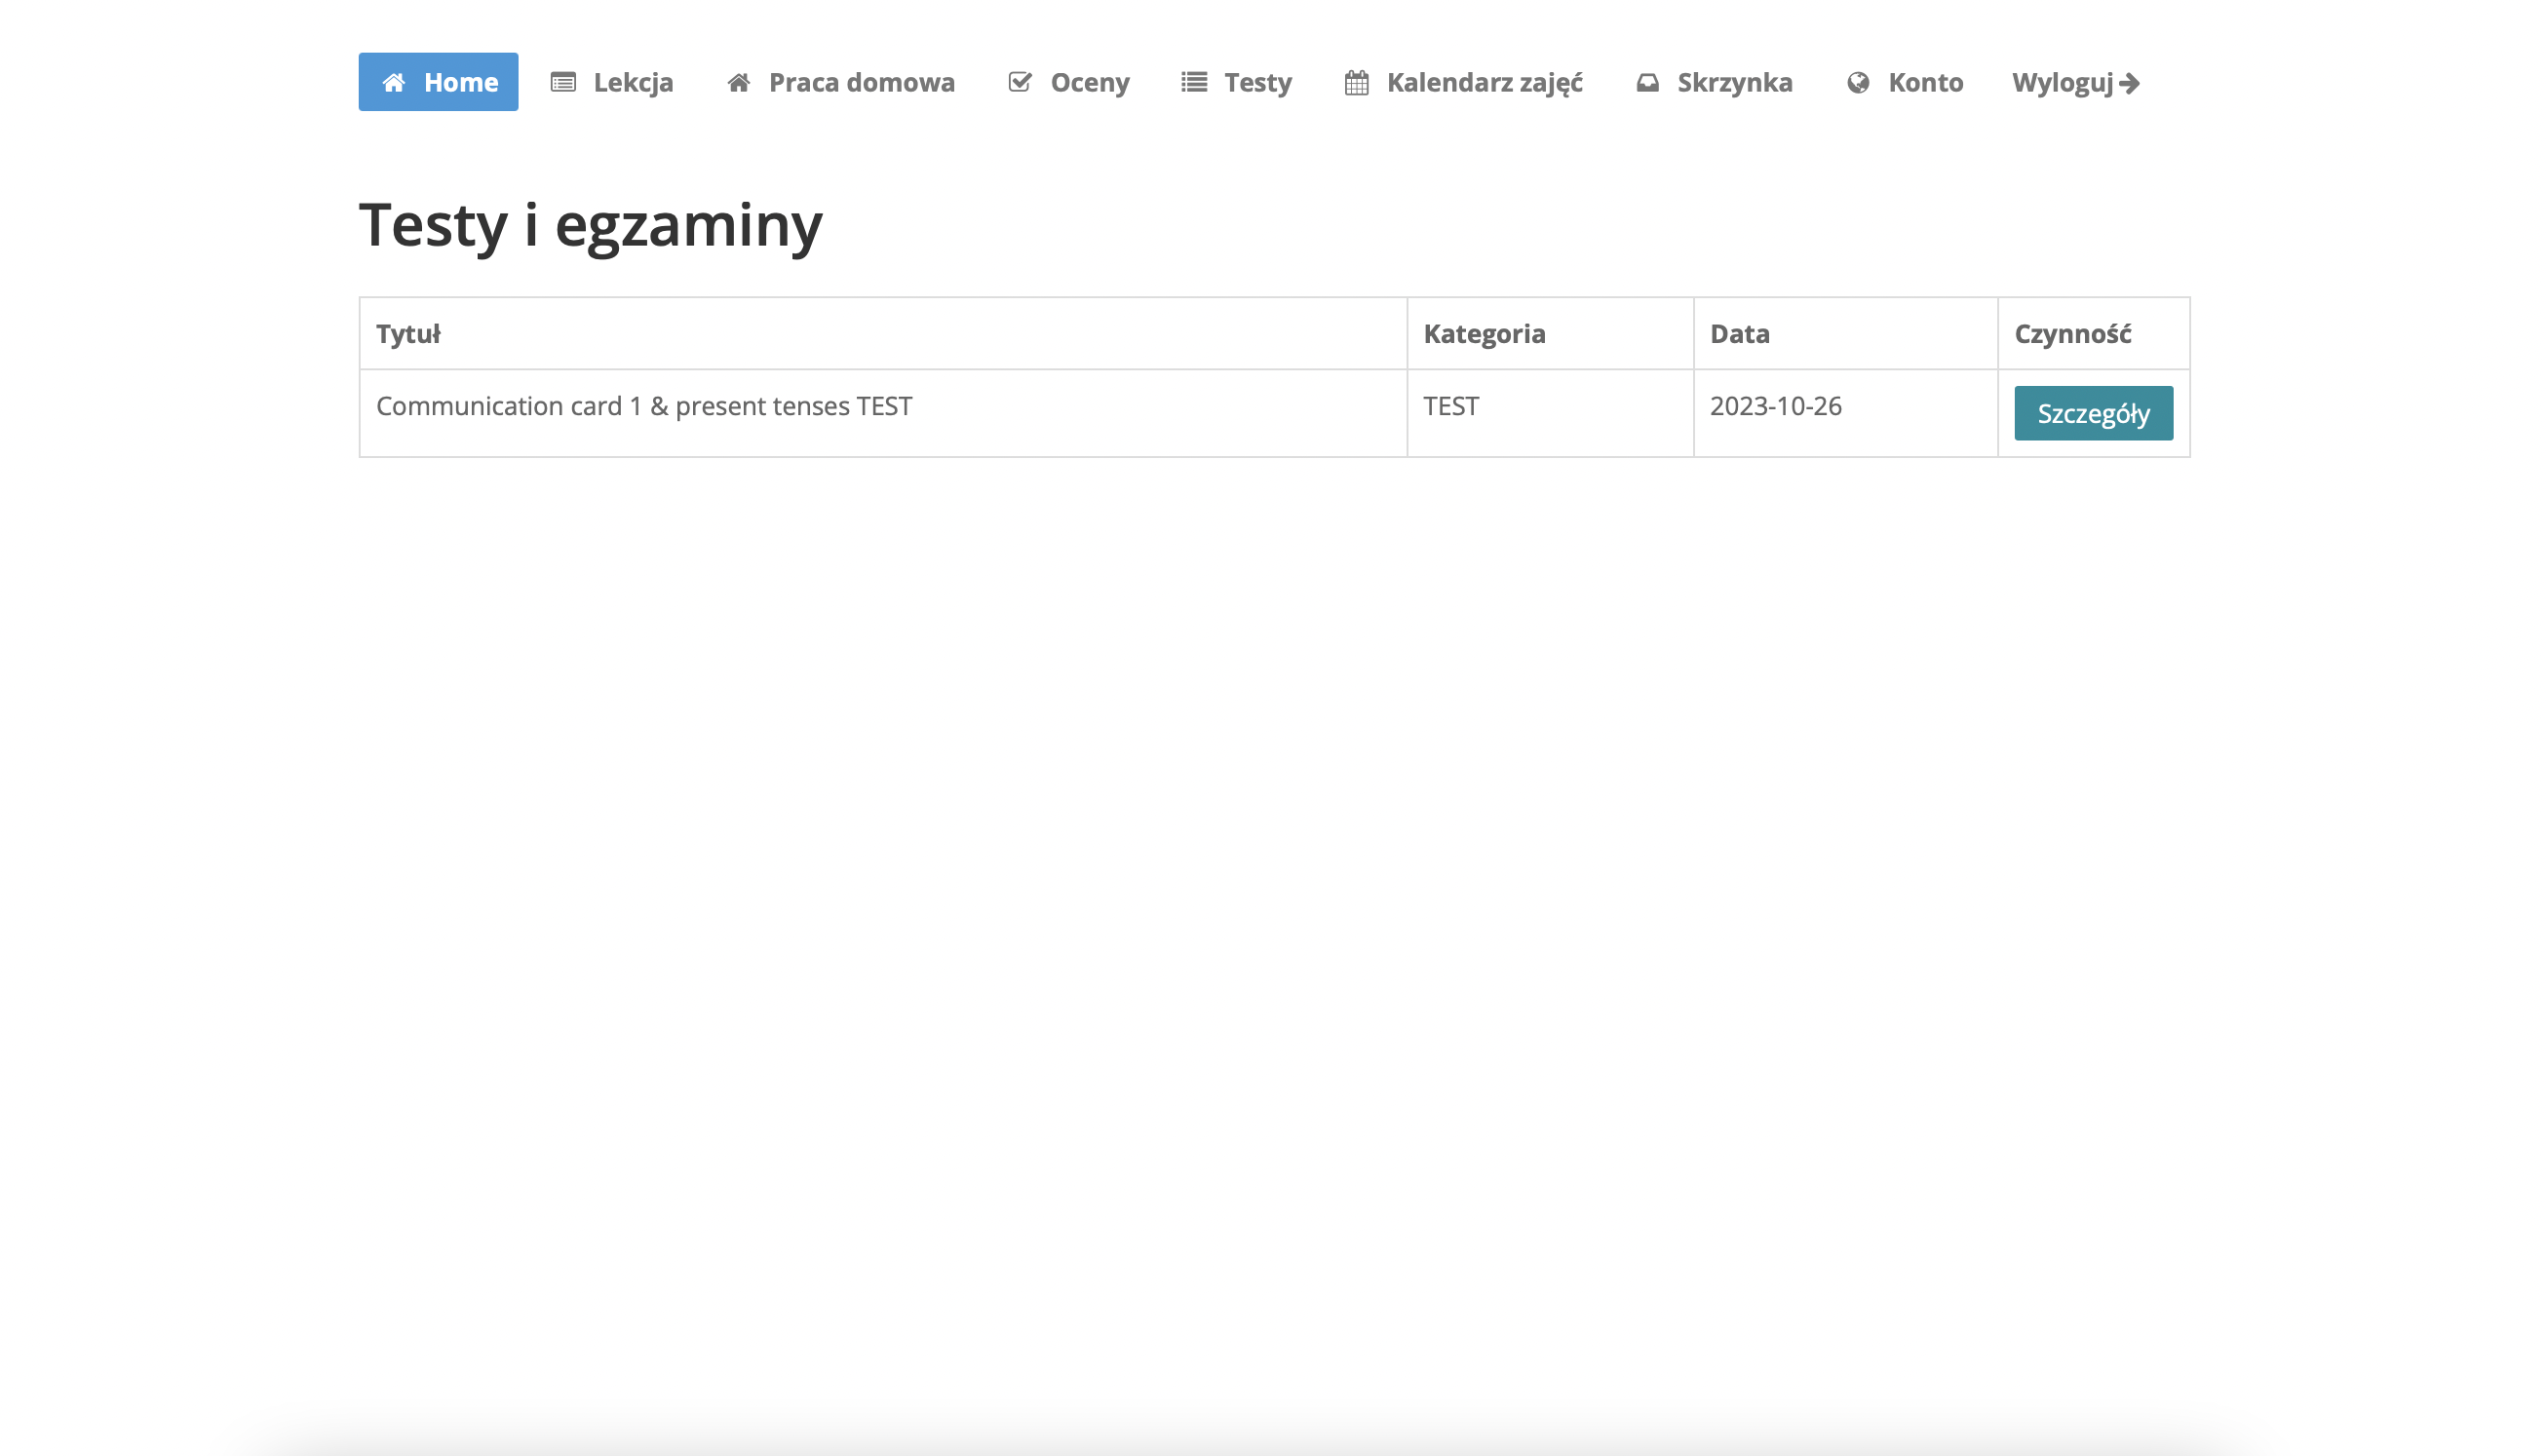Click the Konto globe icon
The image size is (2546, 1456).
[x=1859, y=82]
